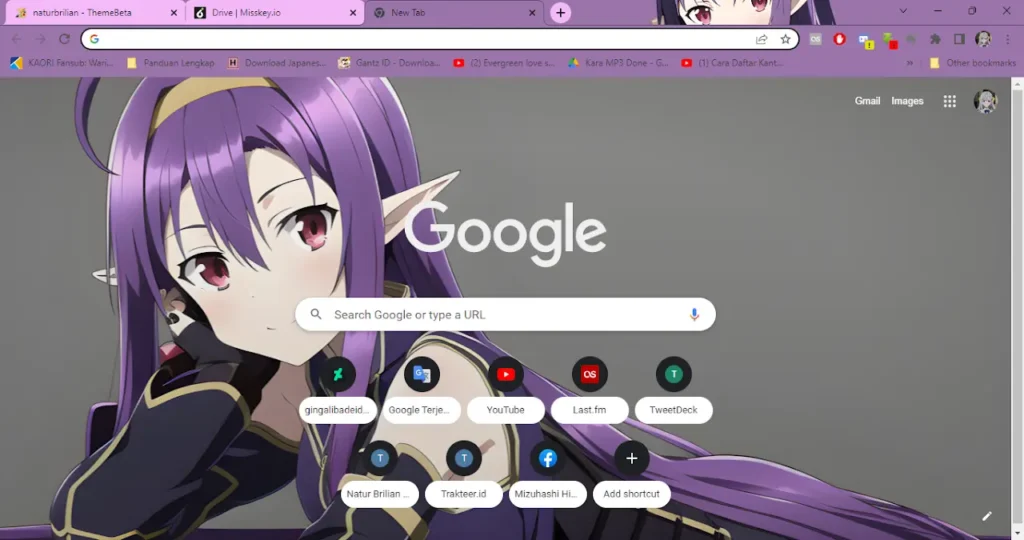Open the Mizuhashi Hi... Facebook shortcut
The width and height of the screenshot is (1024, 540).
547,474
